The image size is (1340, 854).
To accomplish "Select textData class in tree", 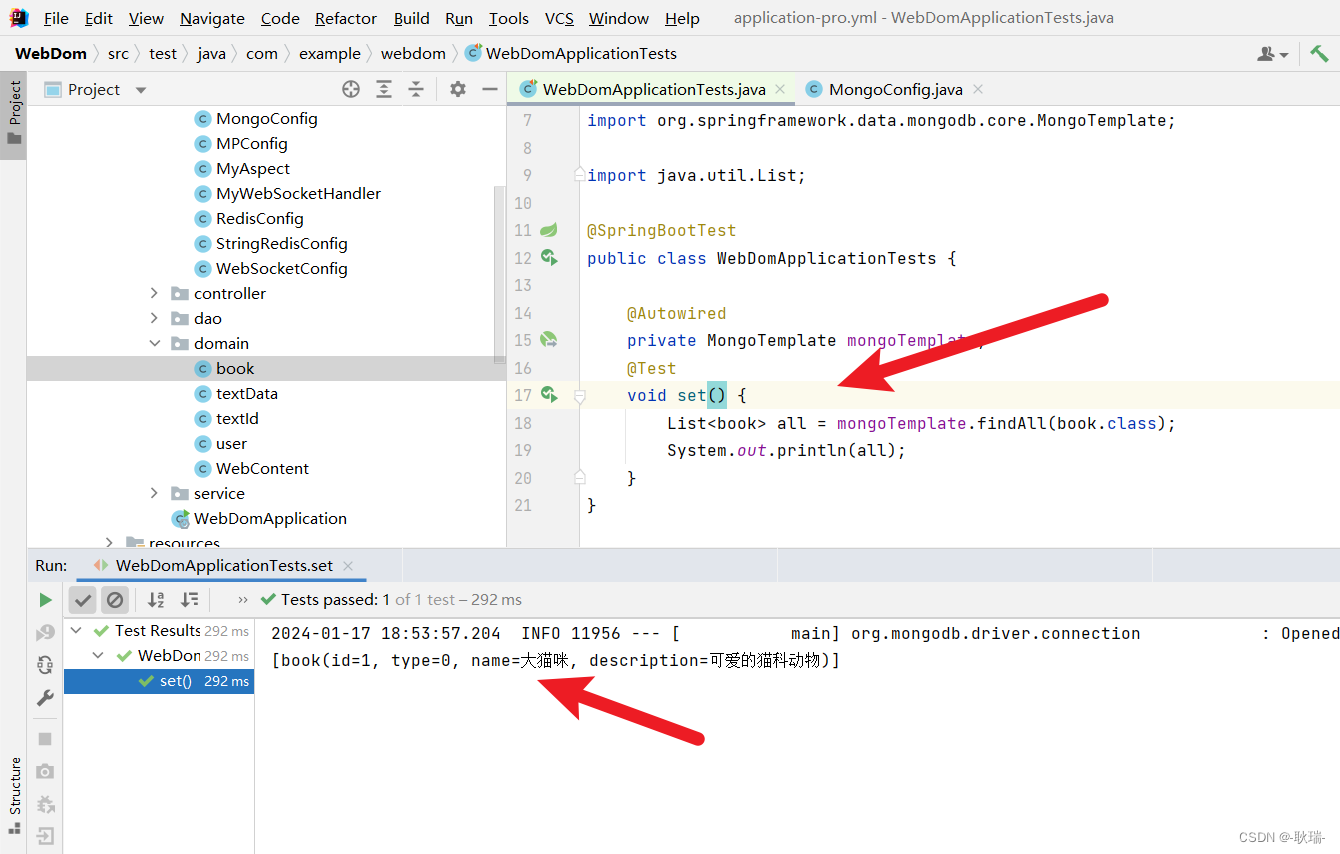I will tap(246, 393).
